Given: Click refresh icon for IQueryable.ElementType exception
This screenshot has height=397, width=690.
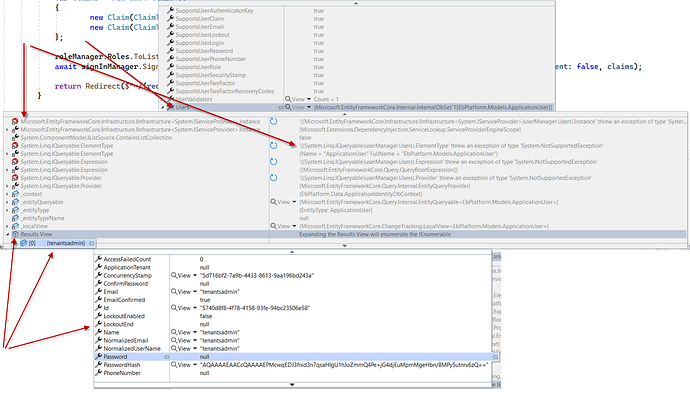Looking at the screenshot, I should [x=273, y=146].
